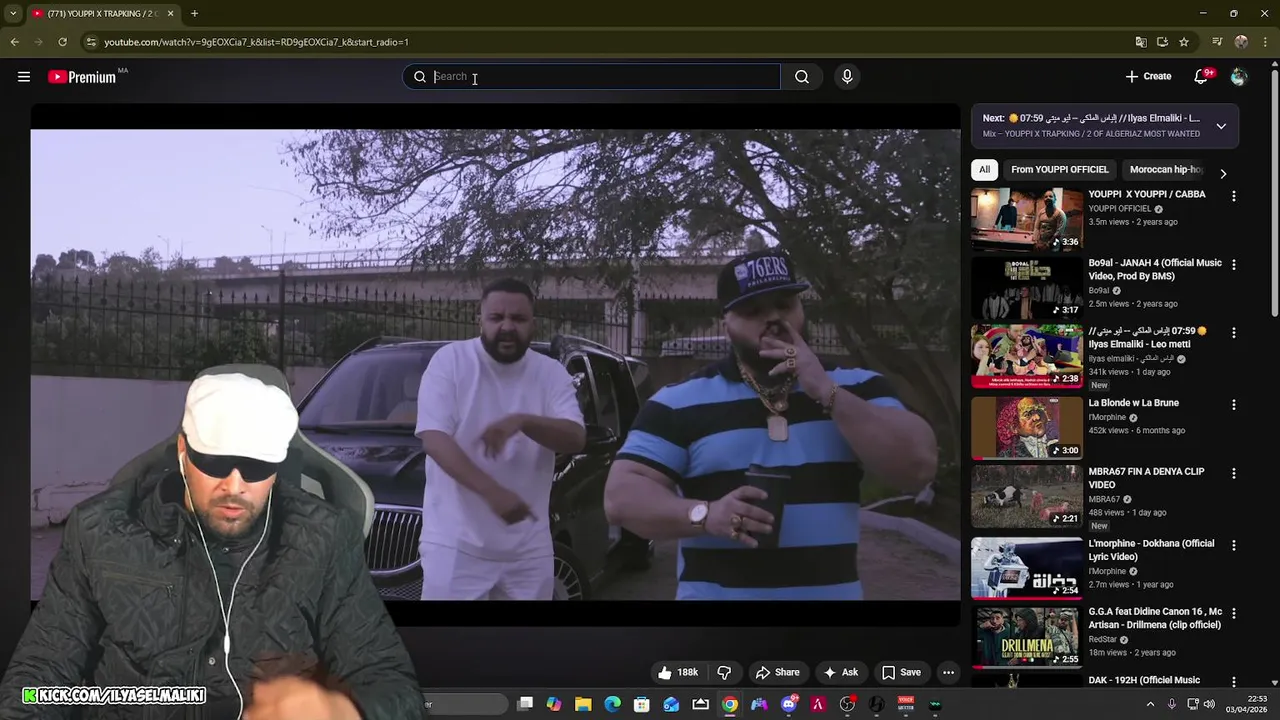This screenshot has width=1280, height=720.
Task: Open options for MBRA67 FIN A DENYA
Action: (x=1234, y=474)
